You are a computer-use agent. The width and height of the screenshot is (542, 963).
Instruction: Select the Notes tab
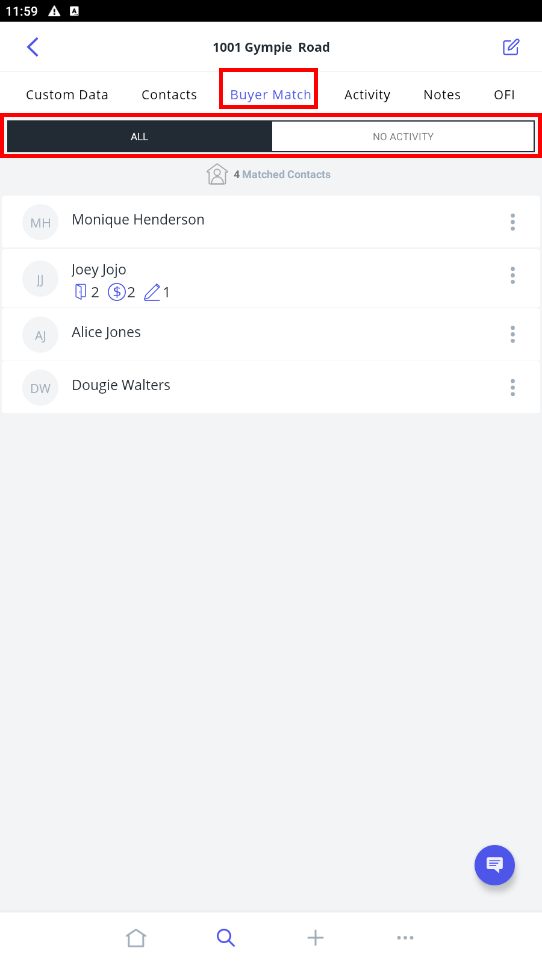coord(442,95)
